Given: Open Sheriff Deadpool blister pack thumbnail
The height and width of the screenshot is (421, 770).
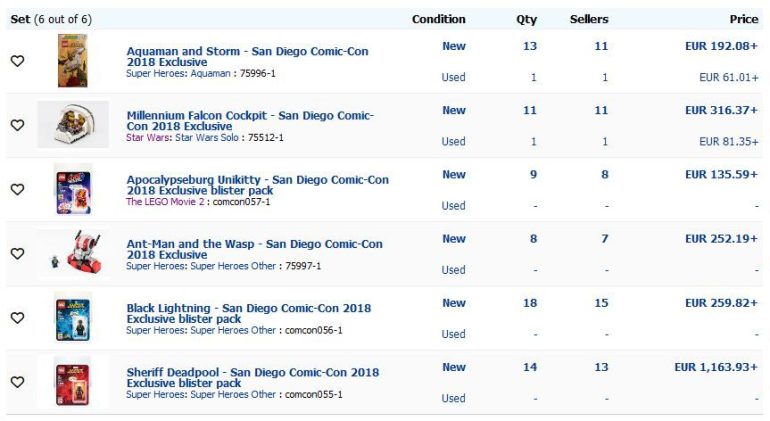Looking at the screenshot, I should [72, 380].
